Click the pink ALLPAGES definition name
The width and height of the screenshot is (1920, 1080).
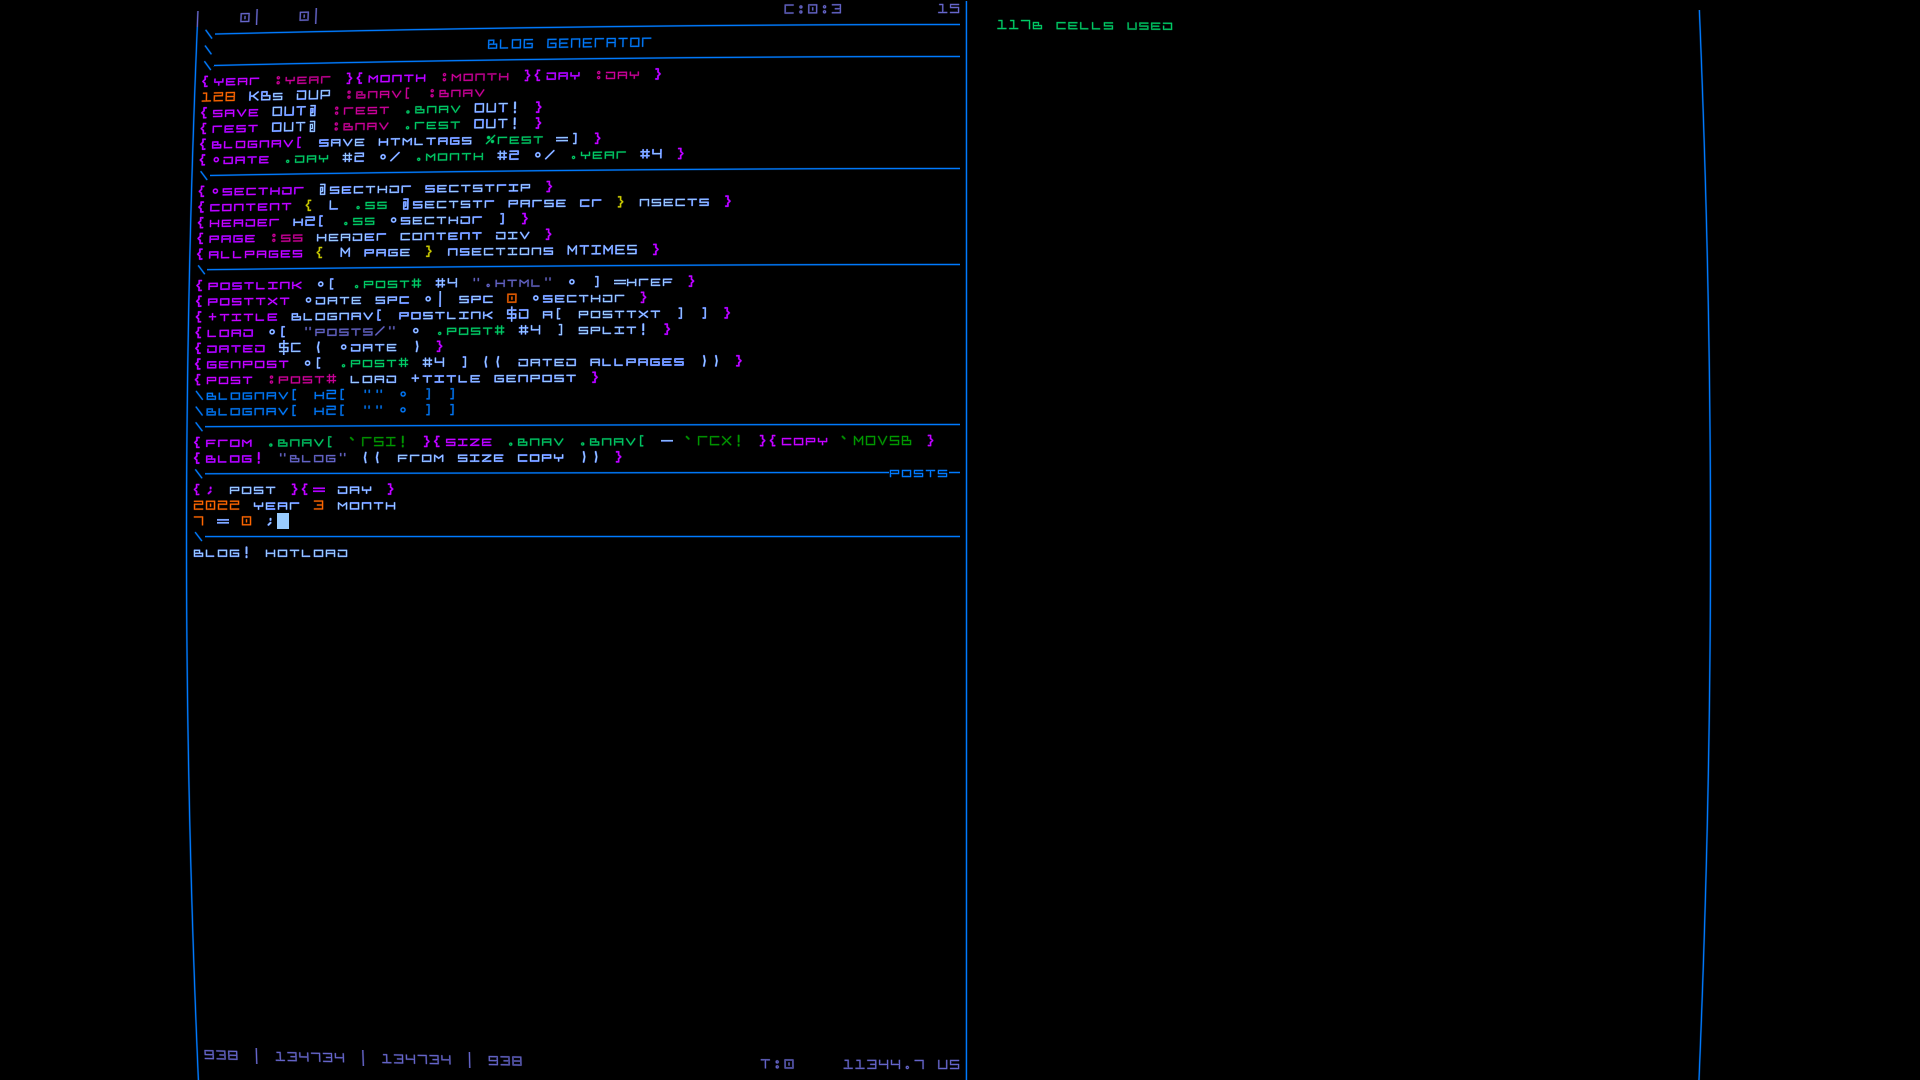(255, 254)
